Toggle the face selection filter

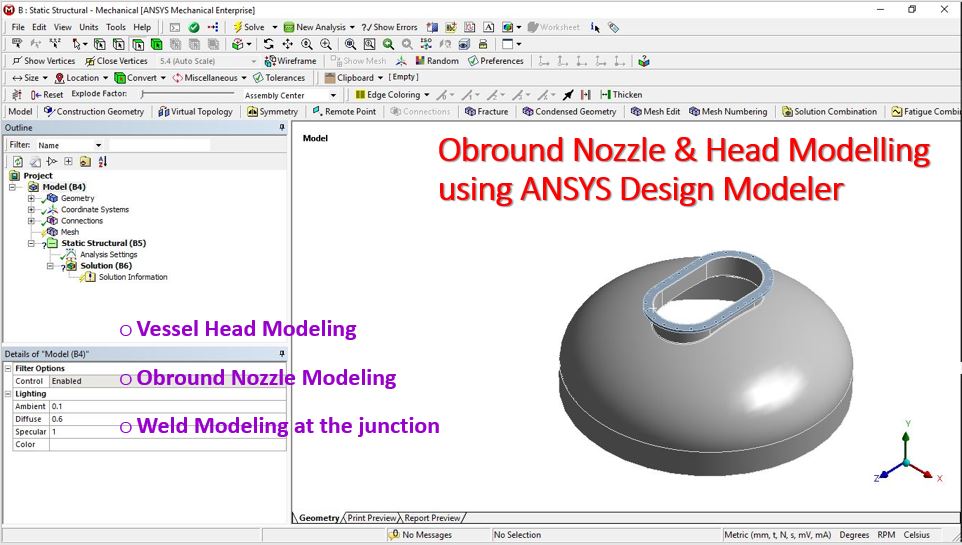(138, 44)
